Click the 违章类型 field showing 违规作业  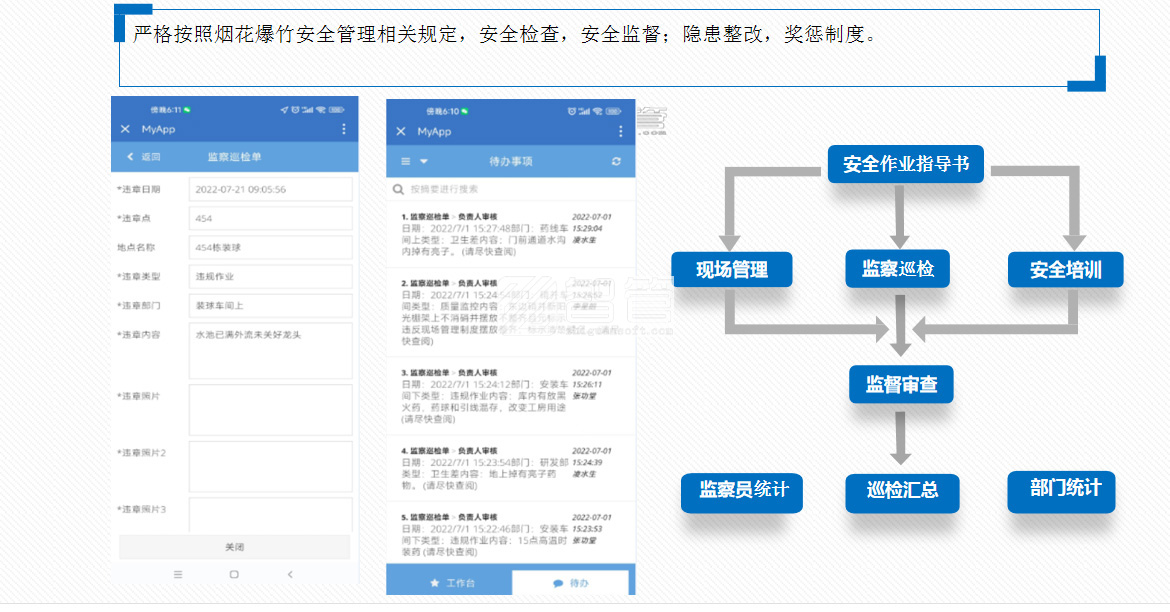click(270, 277)
